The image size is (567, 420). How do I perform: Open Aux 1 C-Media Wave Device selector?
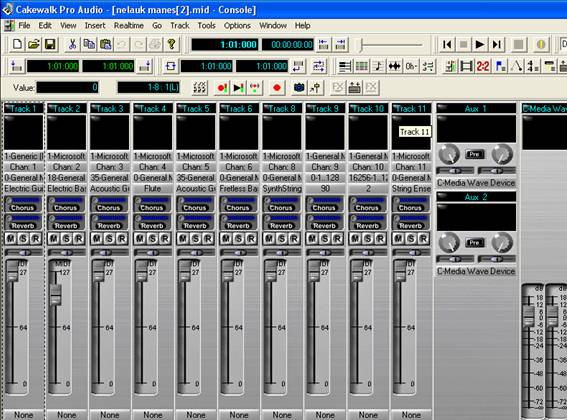476,183
